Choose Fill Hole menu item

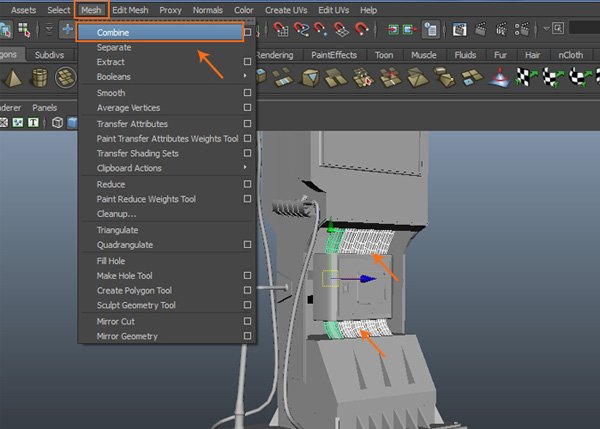167,261
